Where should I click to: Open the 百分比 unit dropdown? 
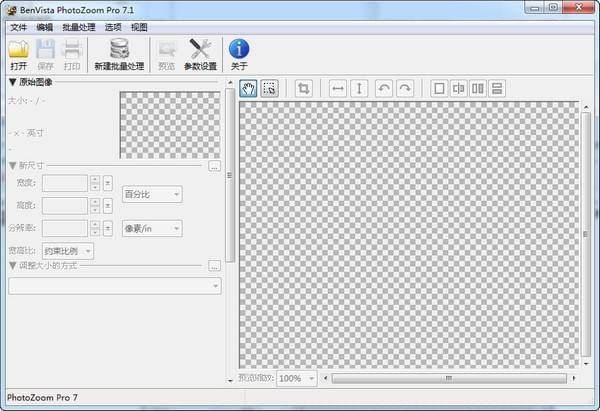pyautogui.click(x=152, y=193)
